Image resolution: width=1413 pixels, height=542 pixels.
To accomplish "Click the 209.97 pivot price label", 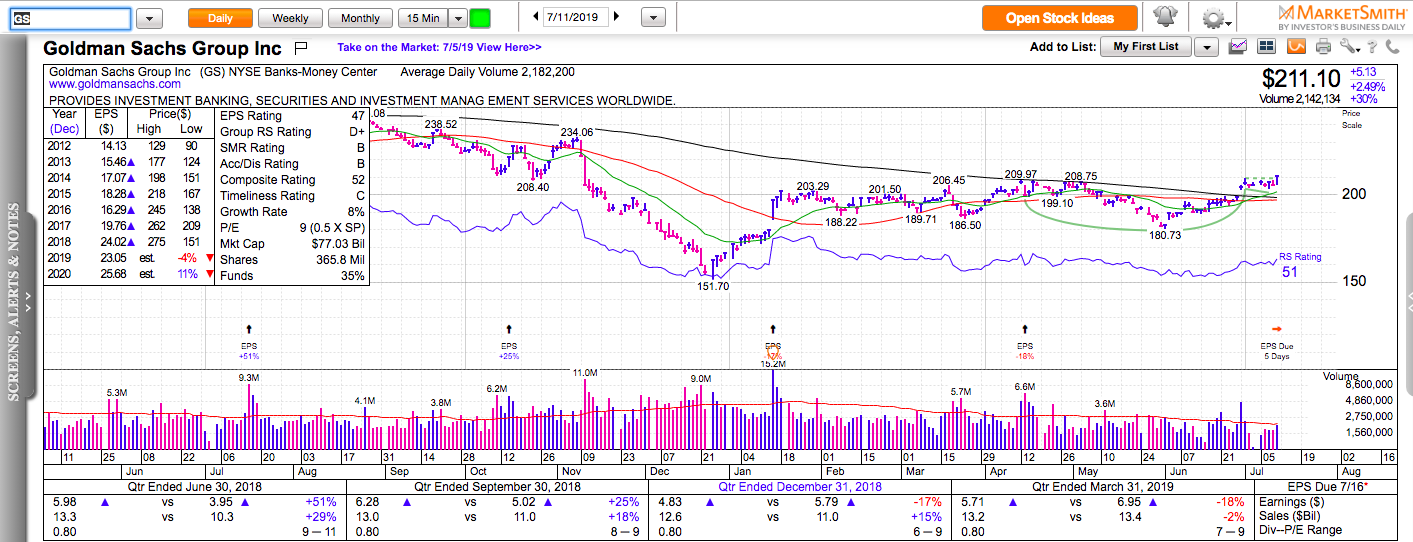I will (x=1021, y=174).
